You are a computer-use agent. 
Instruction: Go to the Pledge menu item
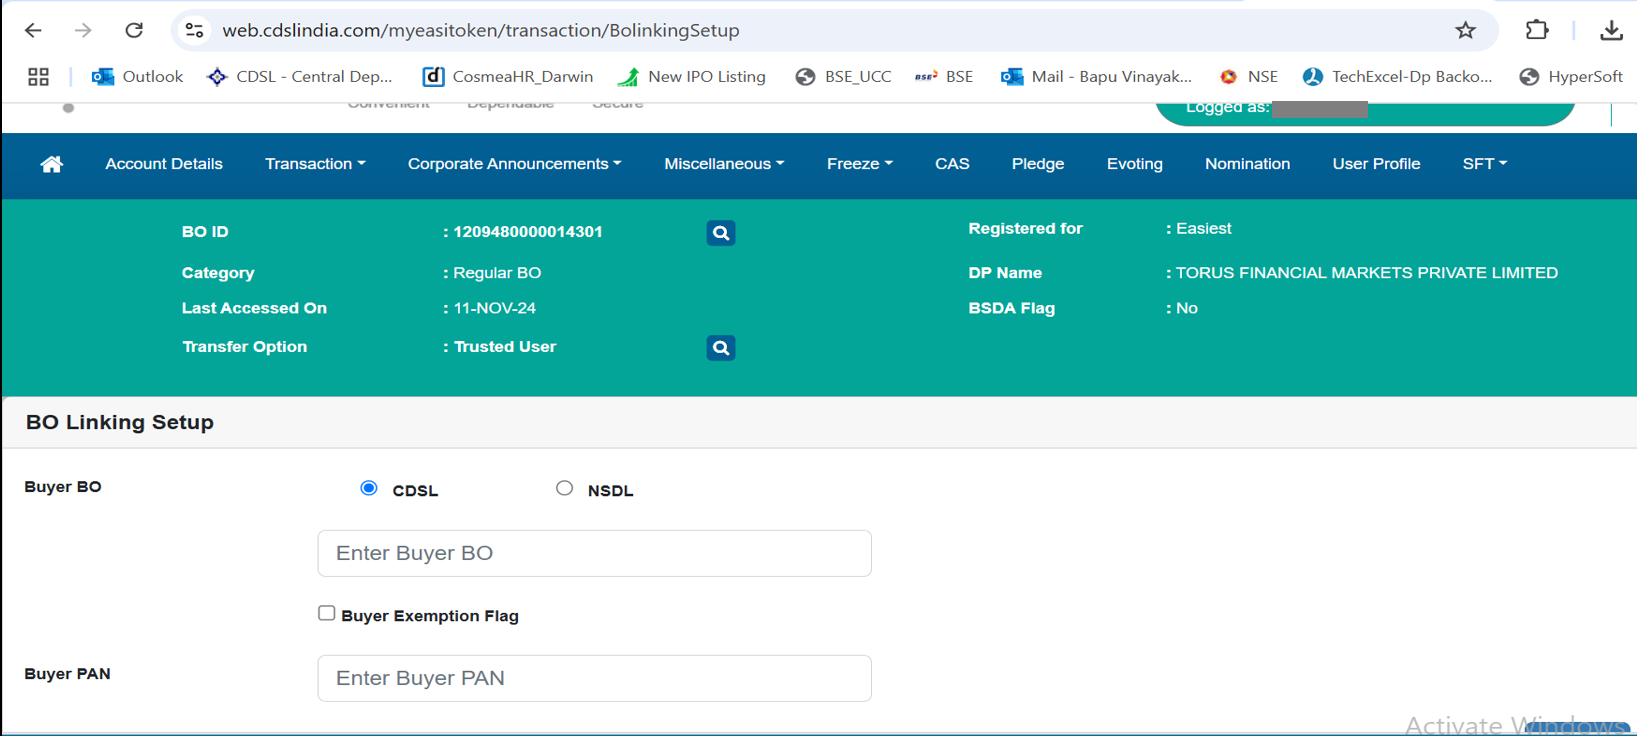1037,164
